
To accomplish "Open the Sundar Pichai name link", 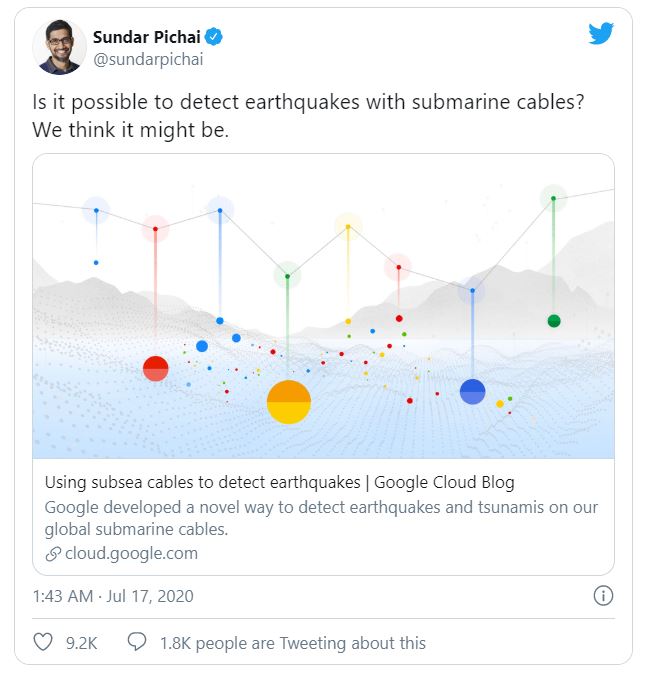I will (148, 37).
